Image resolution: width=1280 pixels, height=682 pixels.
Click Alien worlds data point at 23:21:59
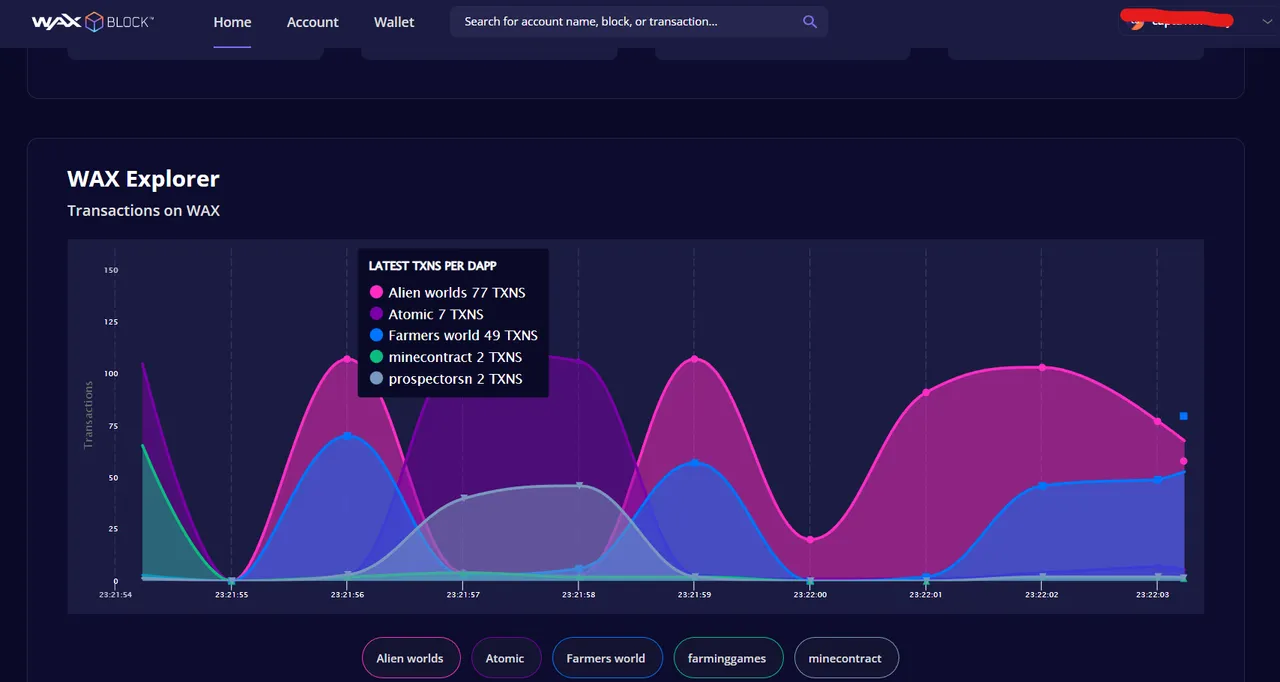[x=695, y=359]
